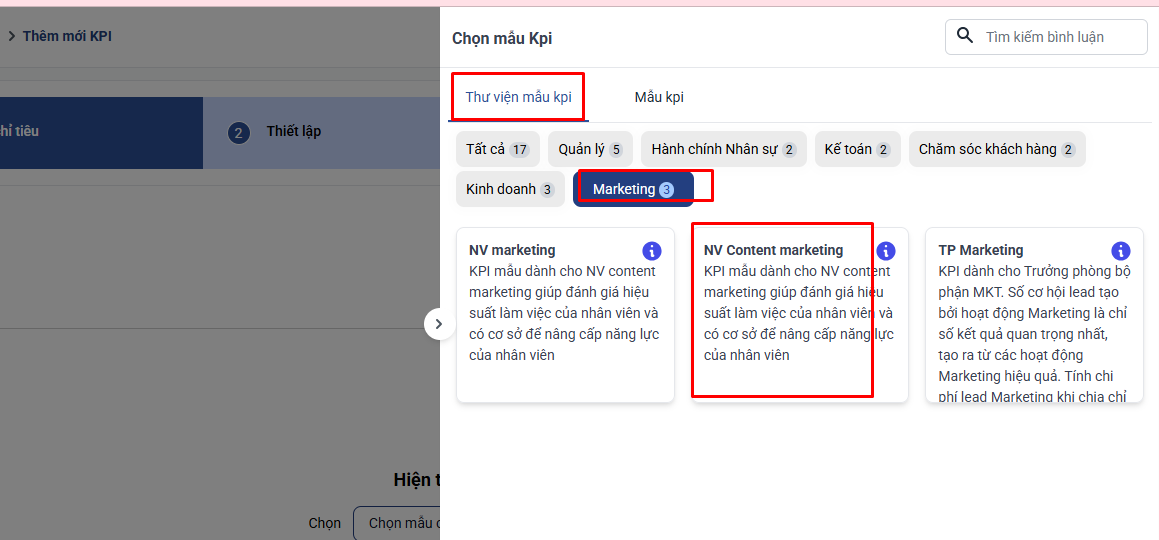Filter by Quản lý category
The image size is (1159, 540).
[590, 149]
